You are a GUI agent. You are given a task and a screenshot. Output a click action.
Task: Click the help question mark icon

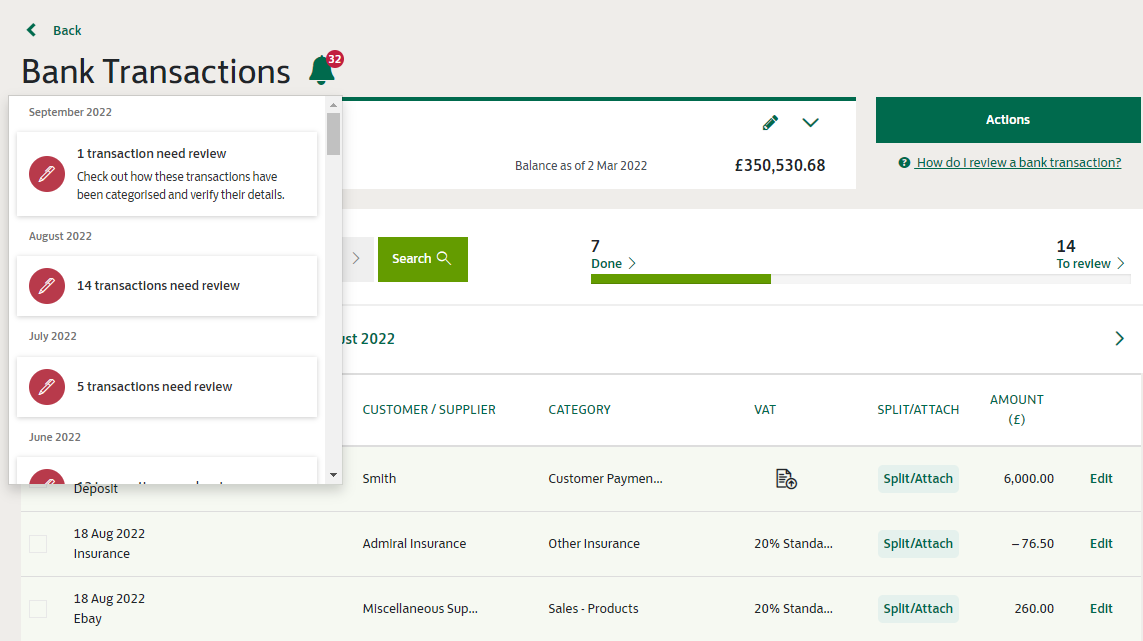point(904,163)
